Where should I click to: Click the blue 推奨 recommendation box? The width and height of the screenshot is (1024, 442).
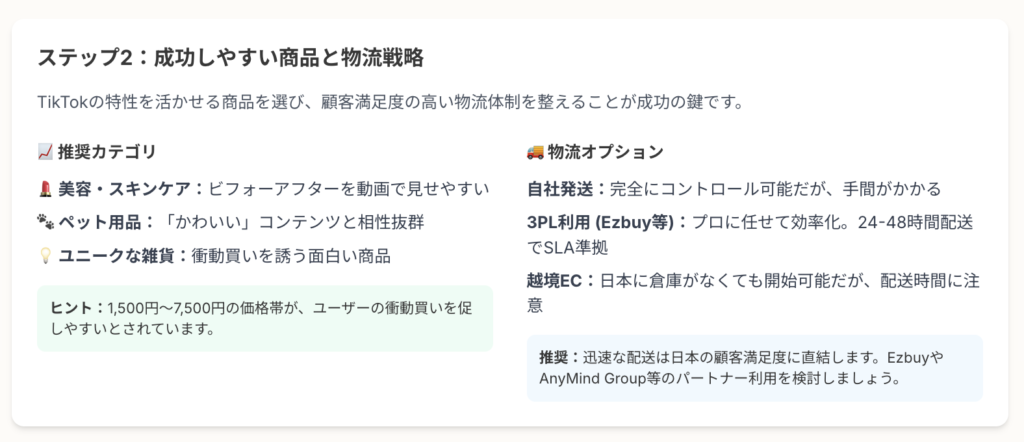coord(754,368)
